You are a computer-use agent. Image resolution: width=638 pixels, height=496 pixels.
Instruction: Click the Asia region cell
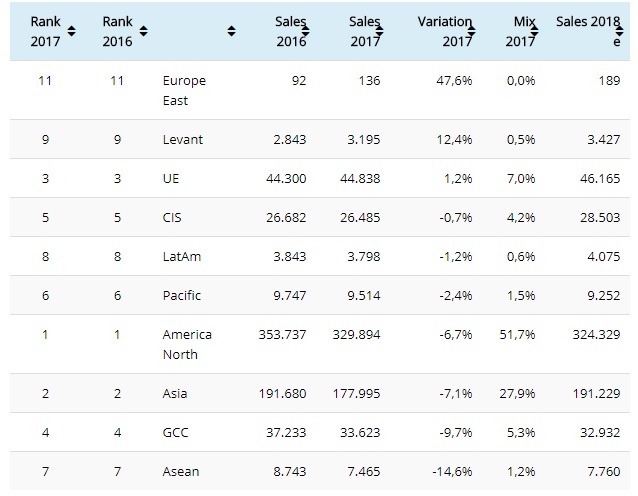pyautogui.click(x=175, y=393)
